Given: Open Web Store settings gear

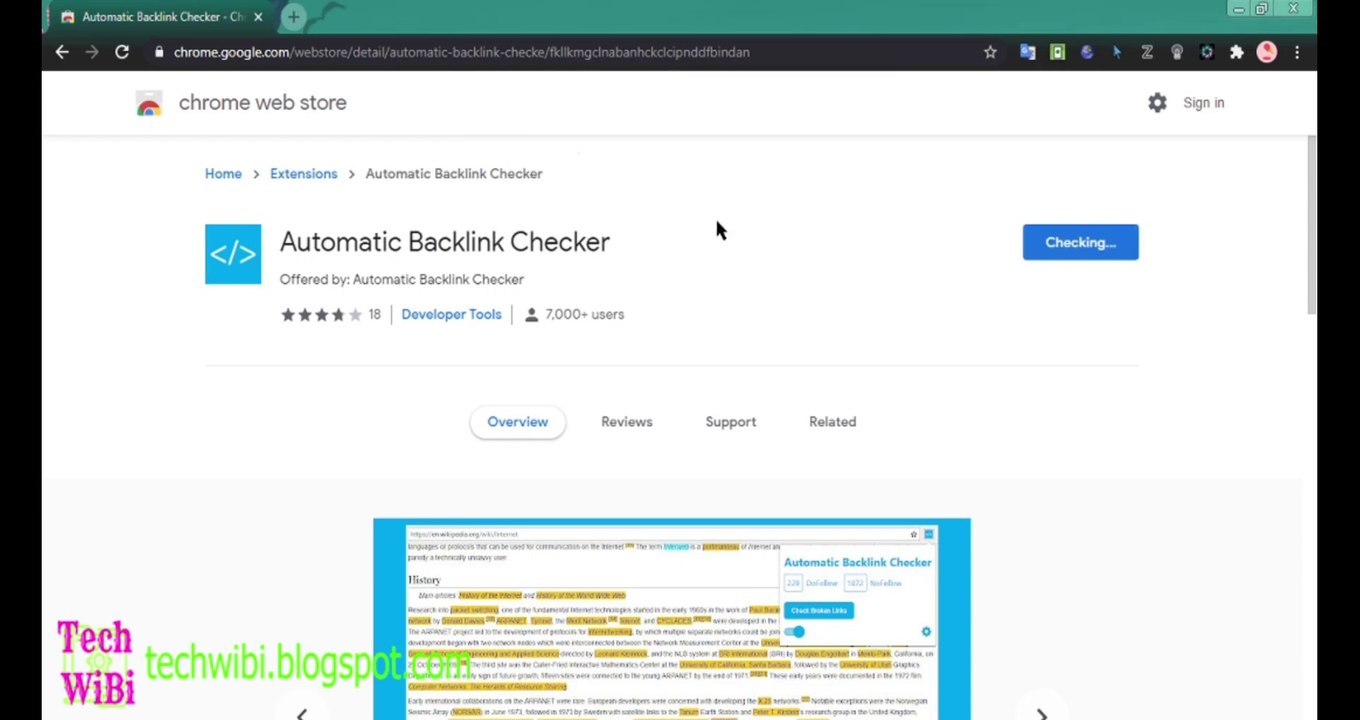Looking at the screenshot, I should tap(1157, 102).
